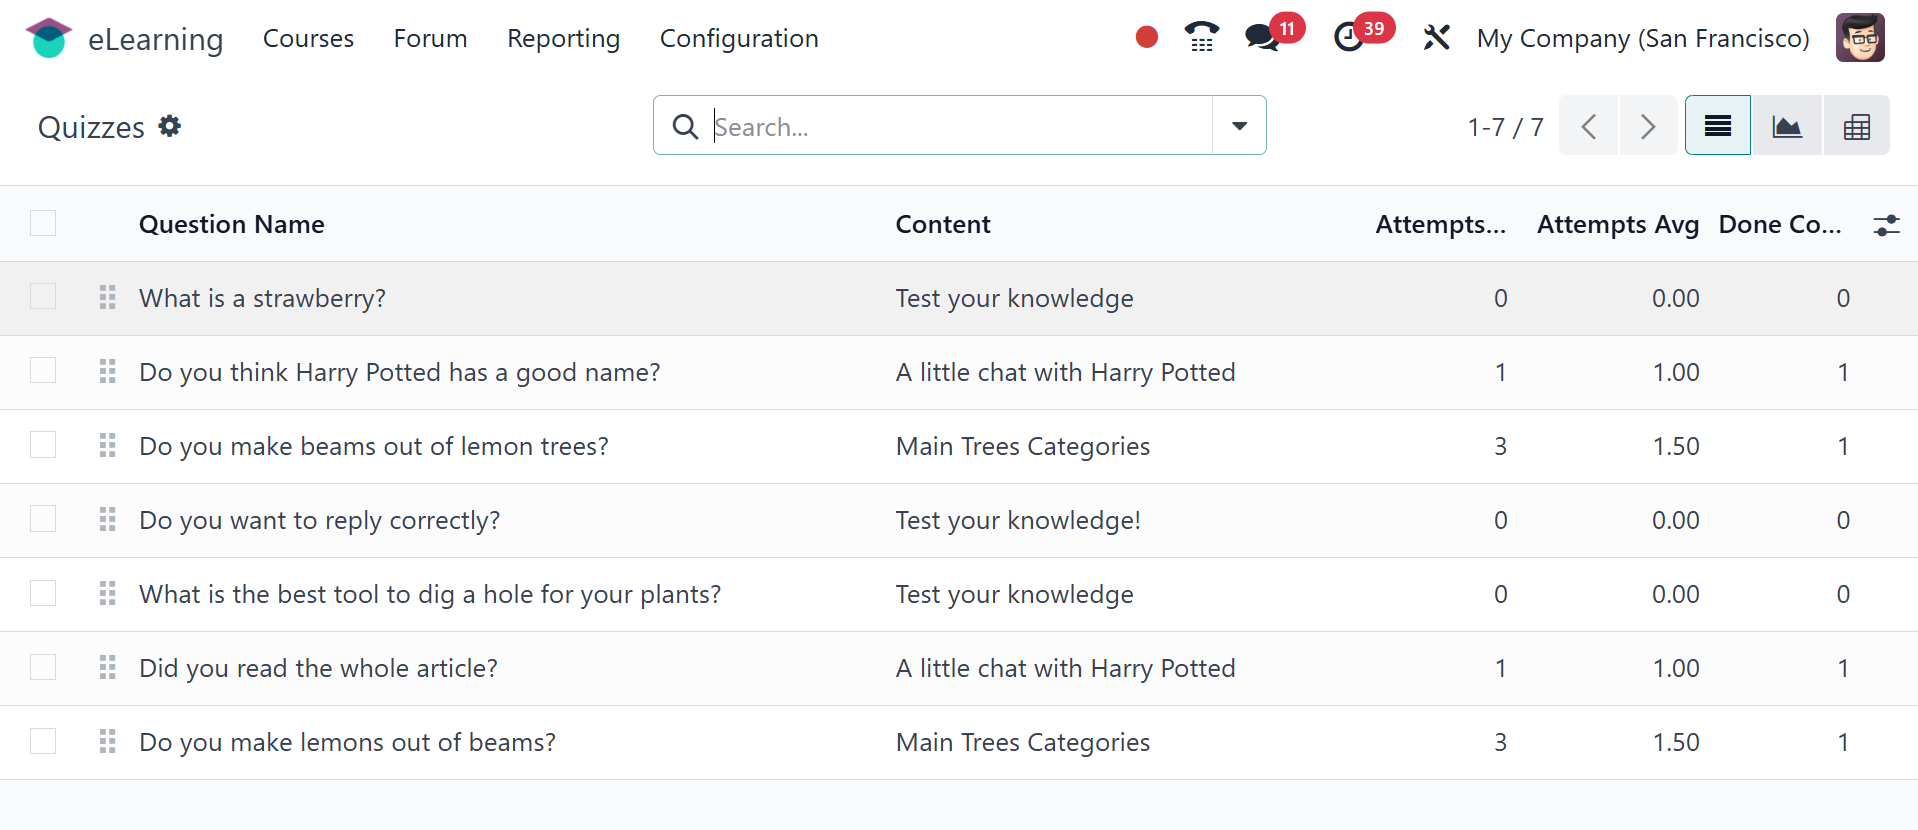Click the eLearning app logo icon
Screen dimensions: 1918x830
pos(48,38)
